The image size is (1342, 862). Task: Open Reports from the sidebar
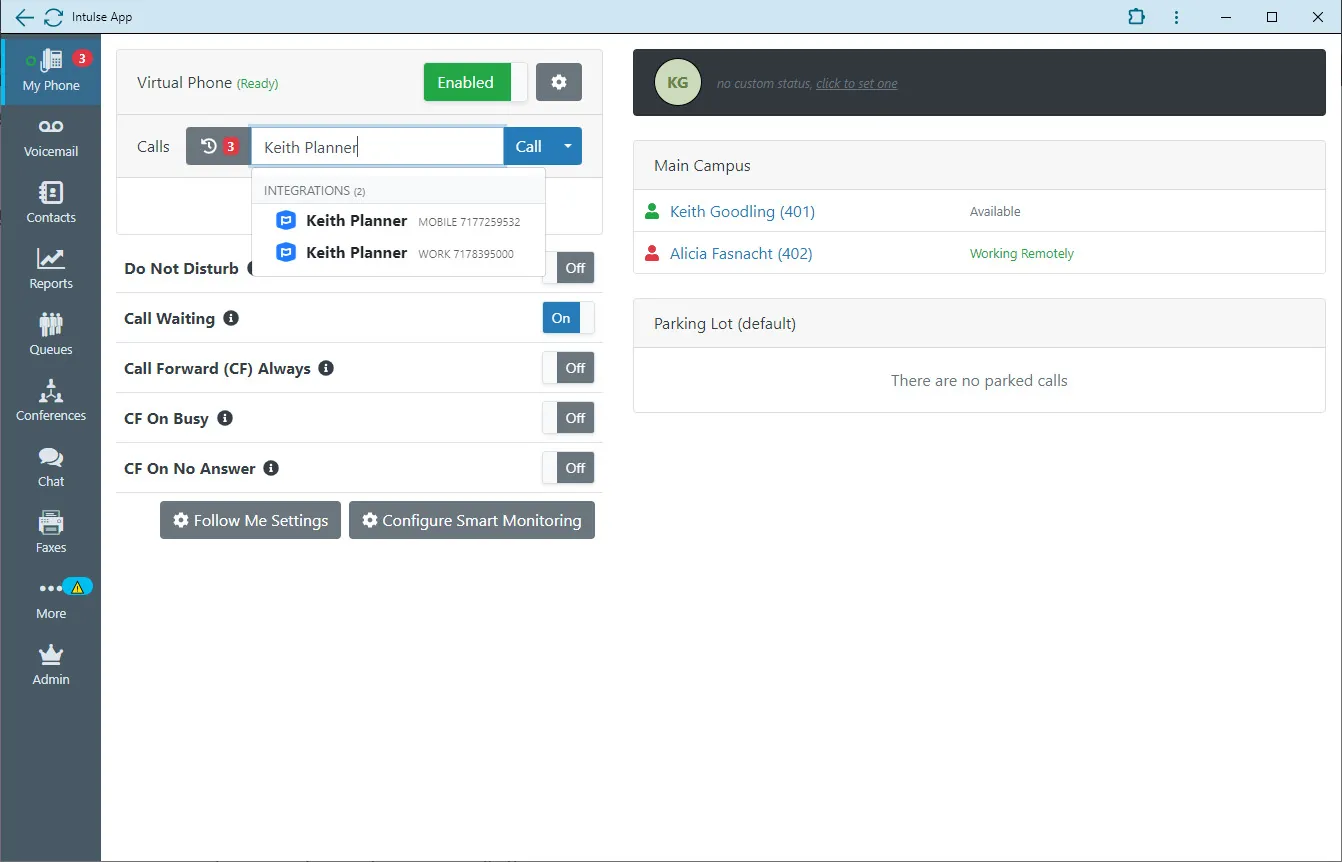(50, 266)
